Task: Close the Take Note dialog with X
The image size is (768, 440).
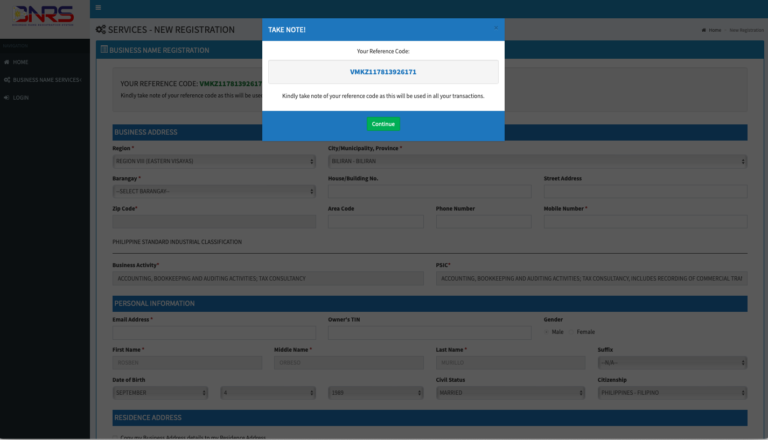Action: point(496,28)
